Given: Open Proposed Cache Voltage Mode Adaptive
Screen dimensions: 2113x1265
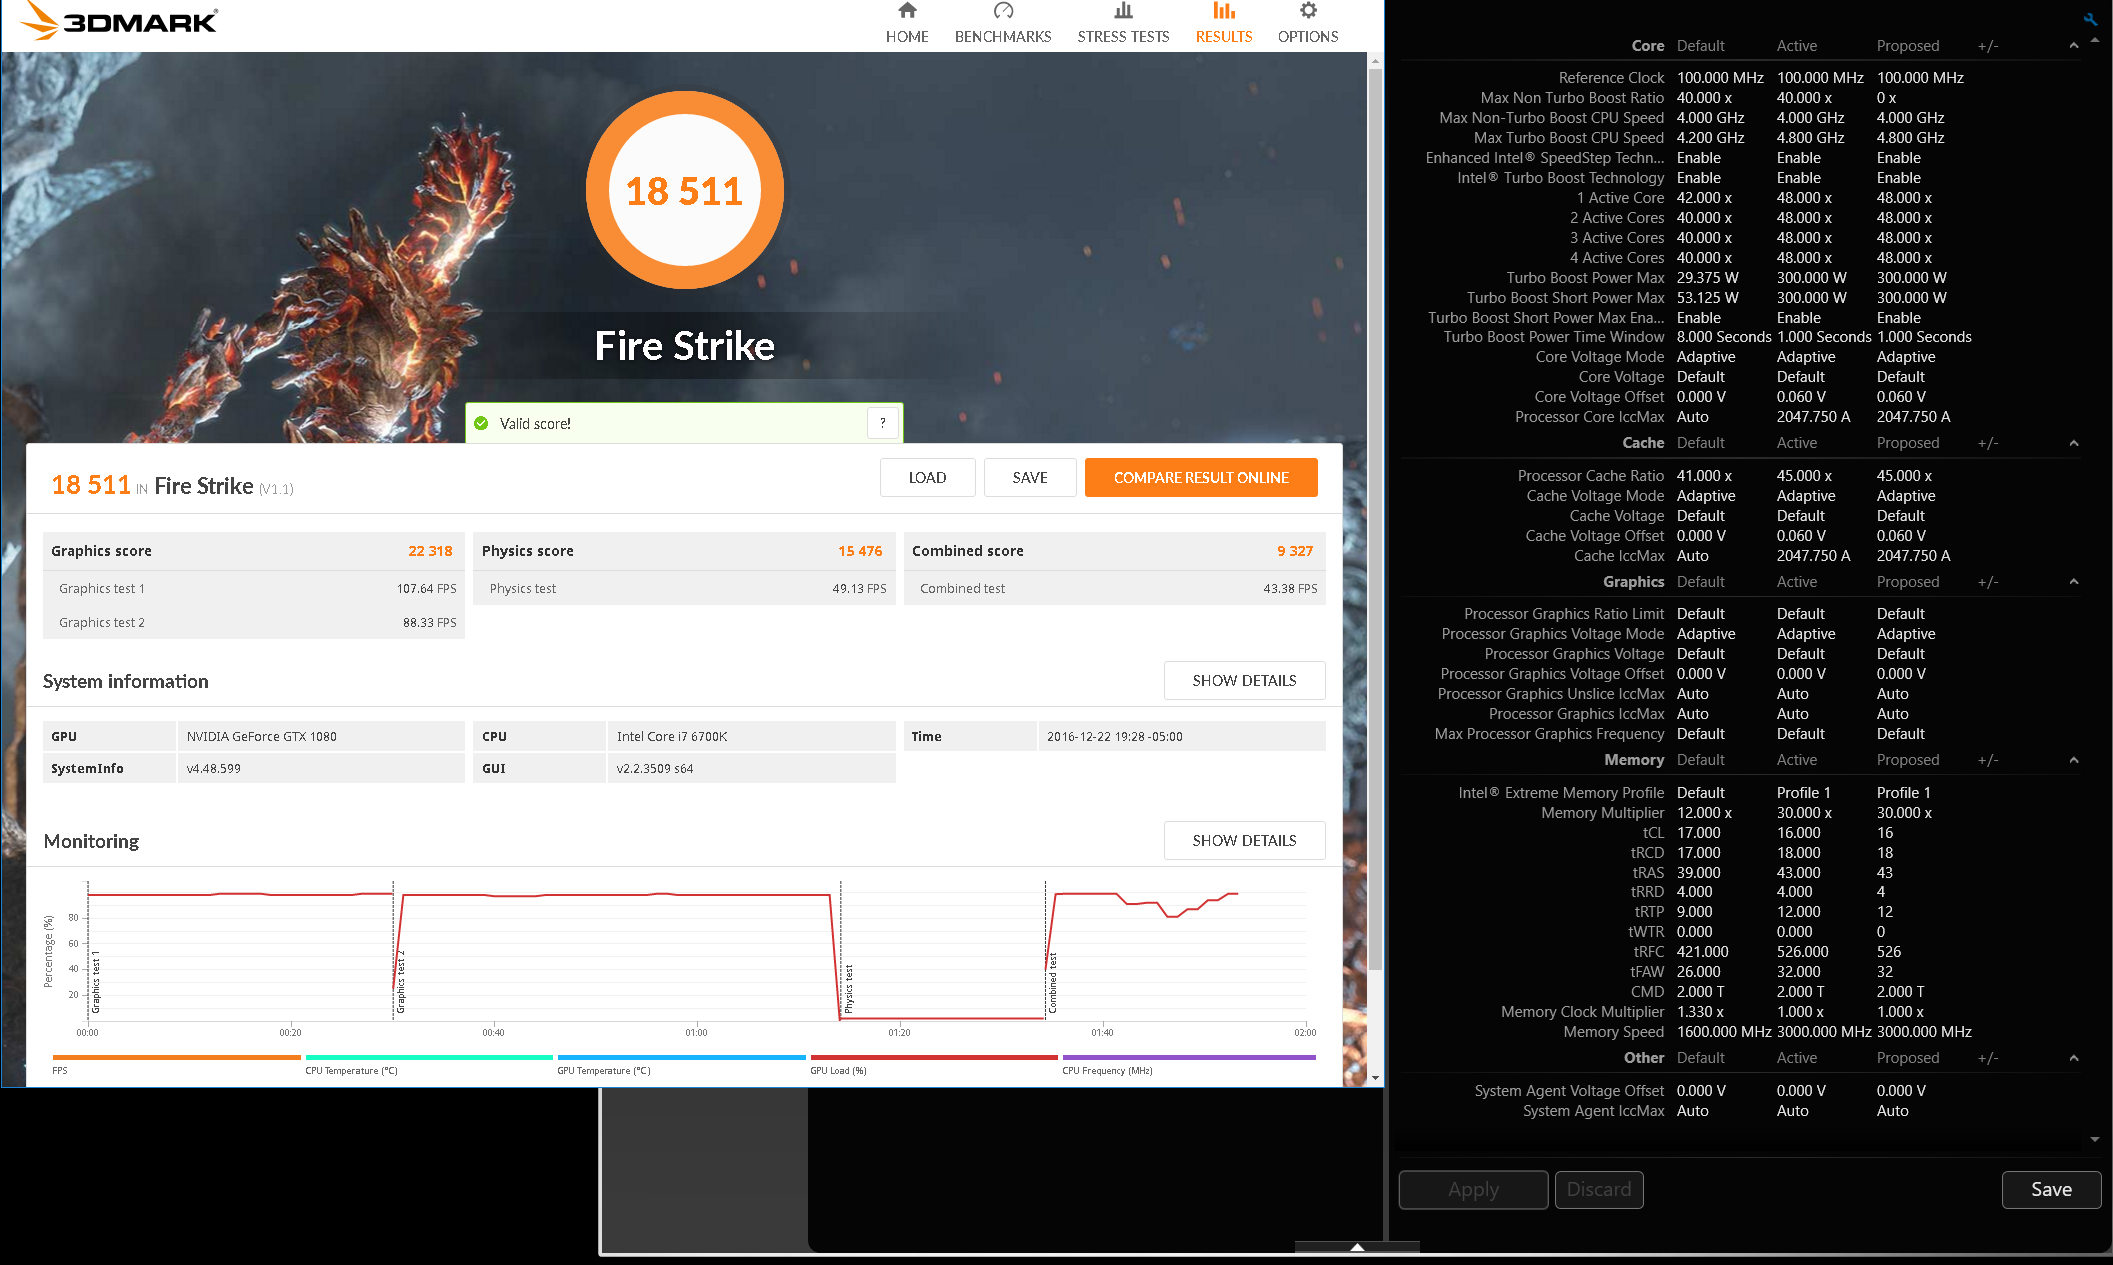Looking at the screenshot, I should click(x=1905, y=496).
